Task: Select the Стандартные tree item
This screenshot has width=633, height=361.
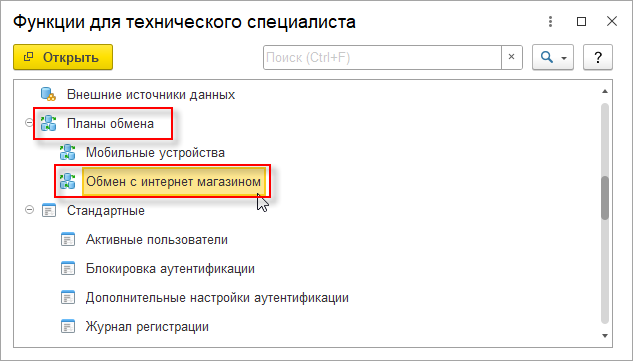Action: point(106,211)
